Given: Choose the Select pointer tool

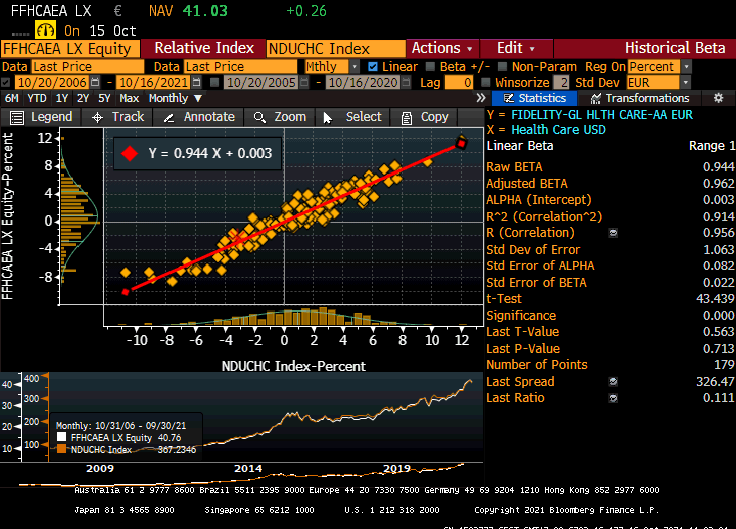Looking at the screenshot, I should [353, 117].
